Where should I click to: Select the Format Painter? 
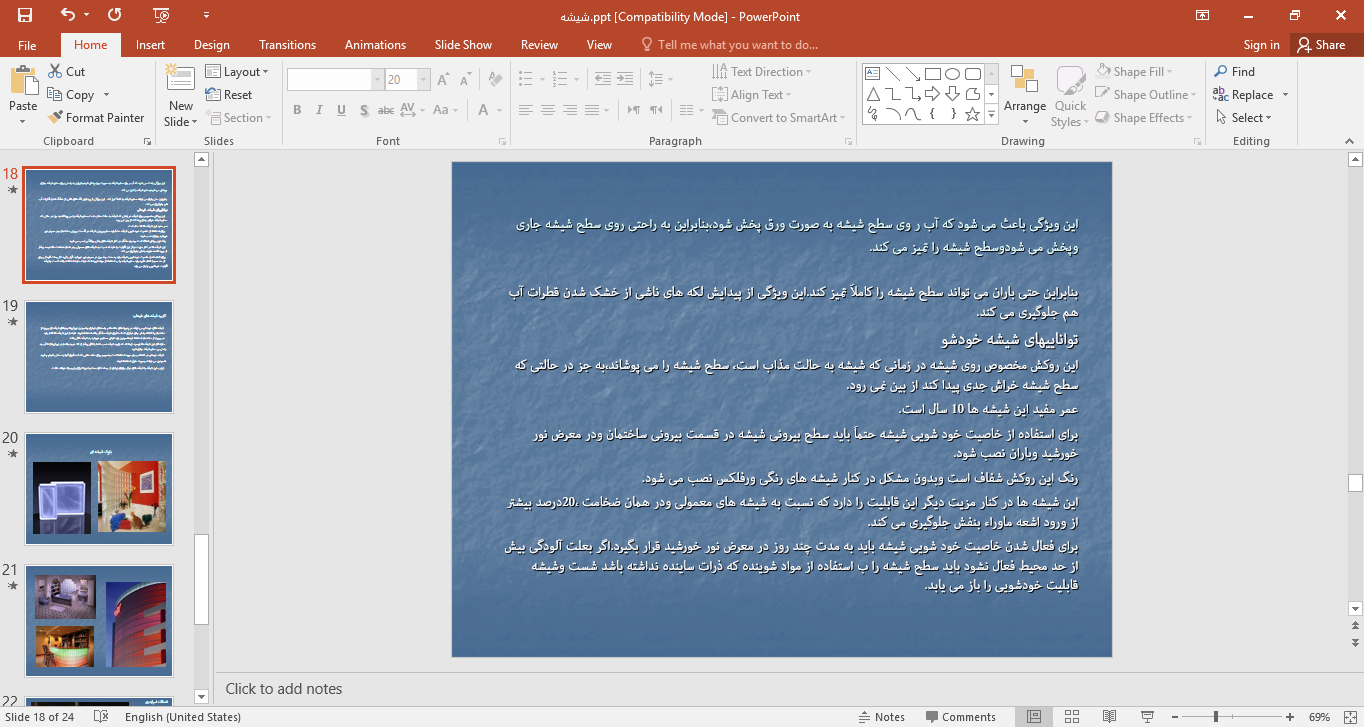coord(96,118)
